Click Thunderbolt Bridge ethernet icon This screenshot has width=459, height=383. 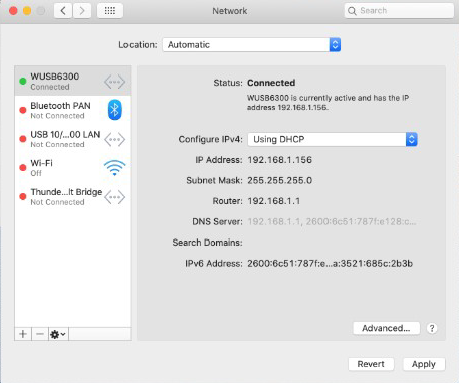click(114, 197)
